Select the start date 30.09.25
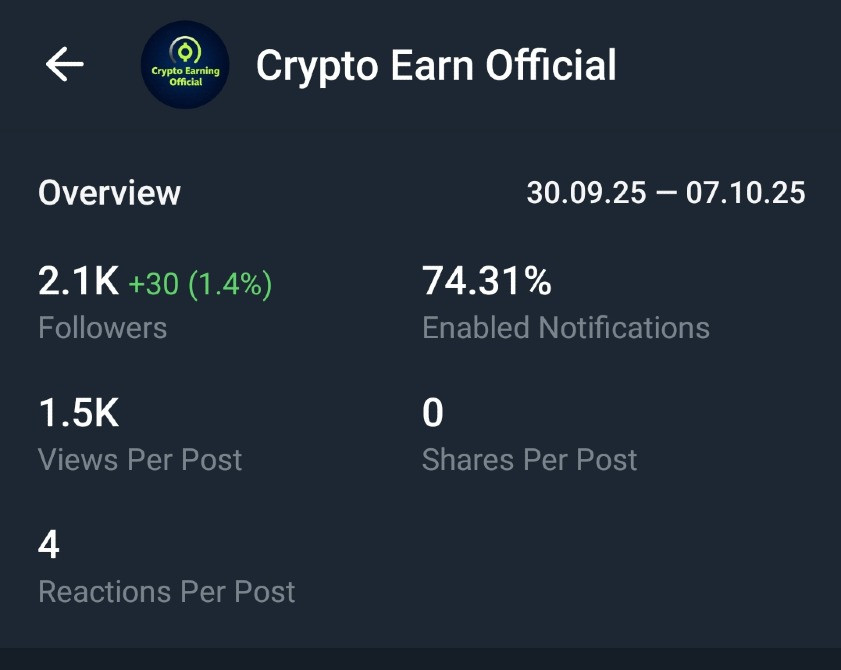Image resolution: width=841 pixels, height=670 pixels. 586,193
